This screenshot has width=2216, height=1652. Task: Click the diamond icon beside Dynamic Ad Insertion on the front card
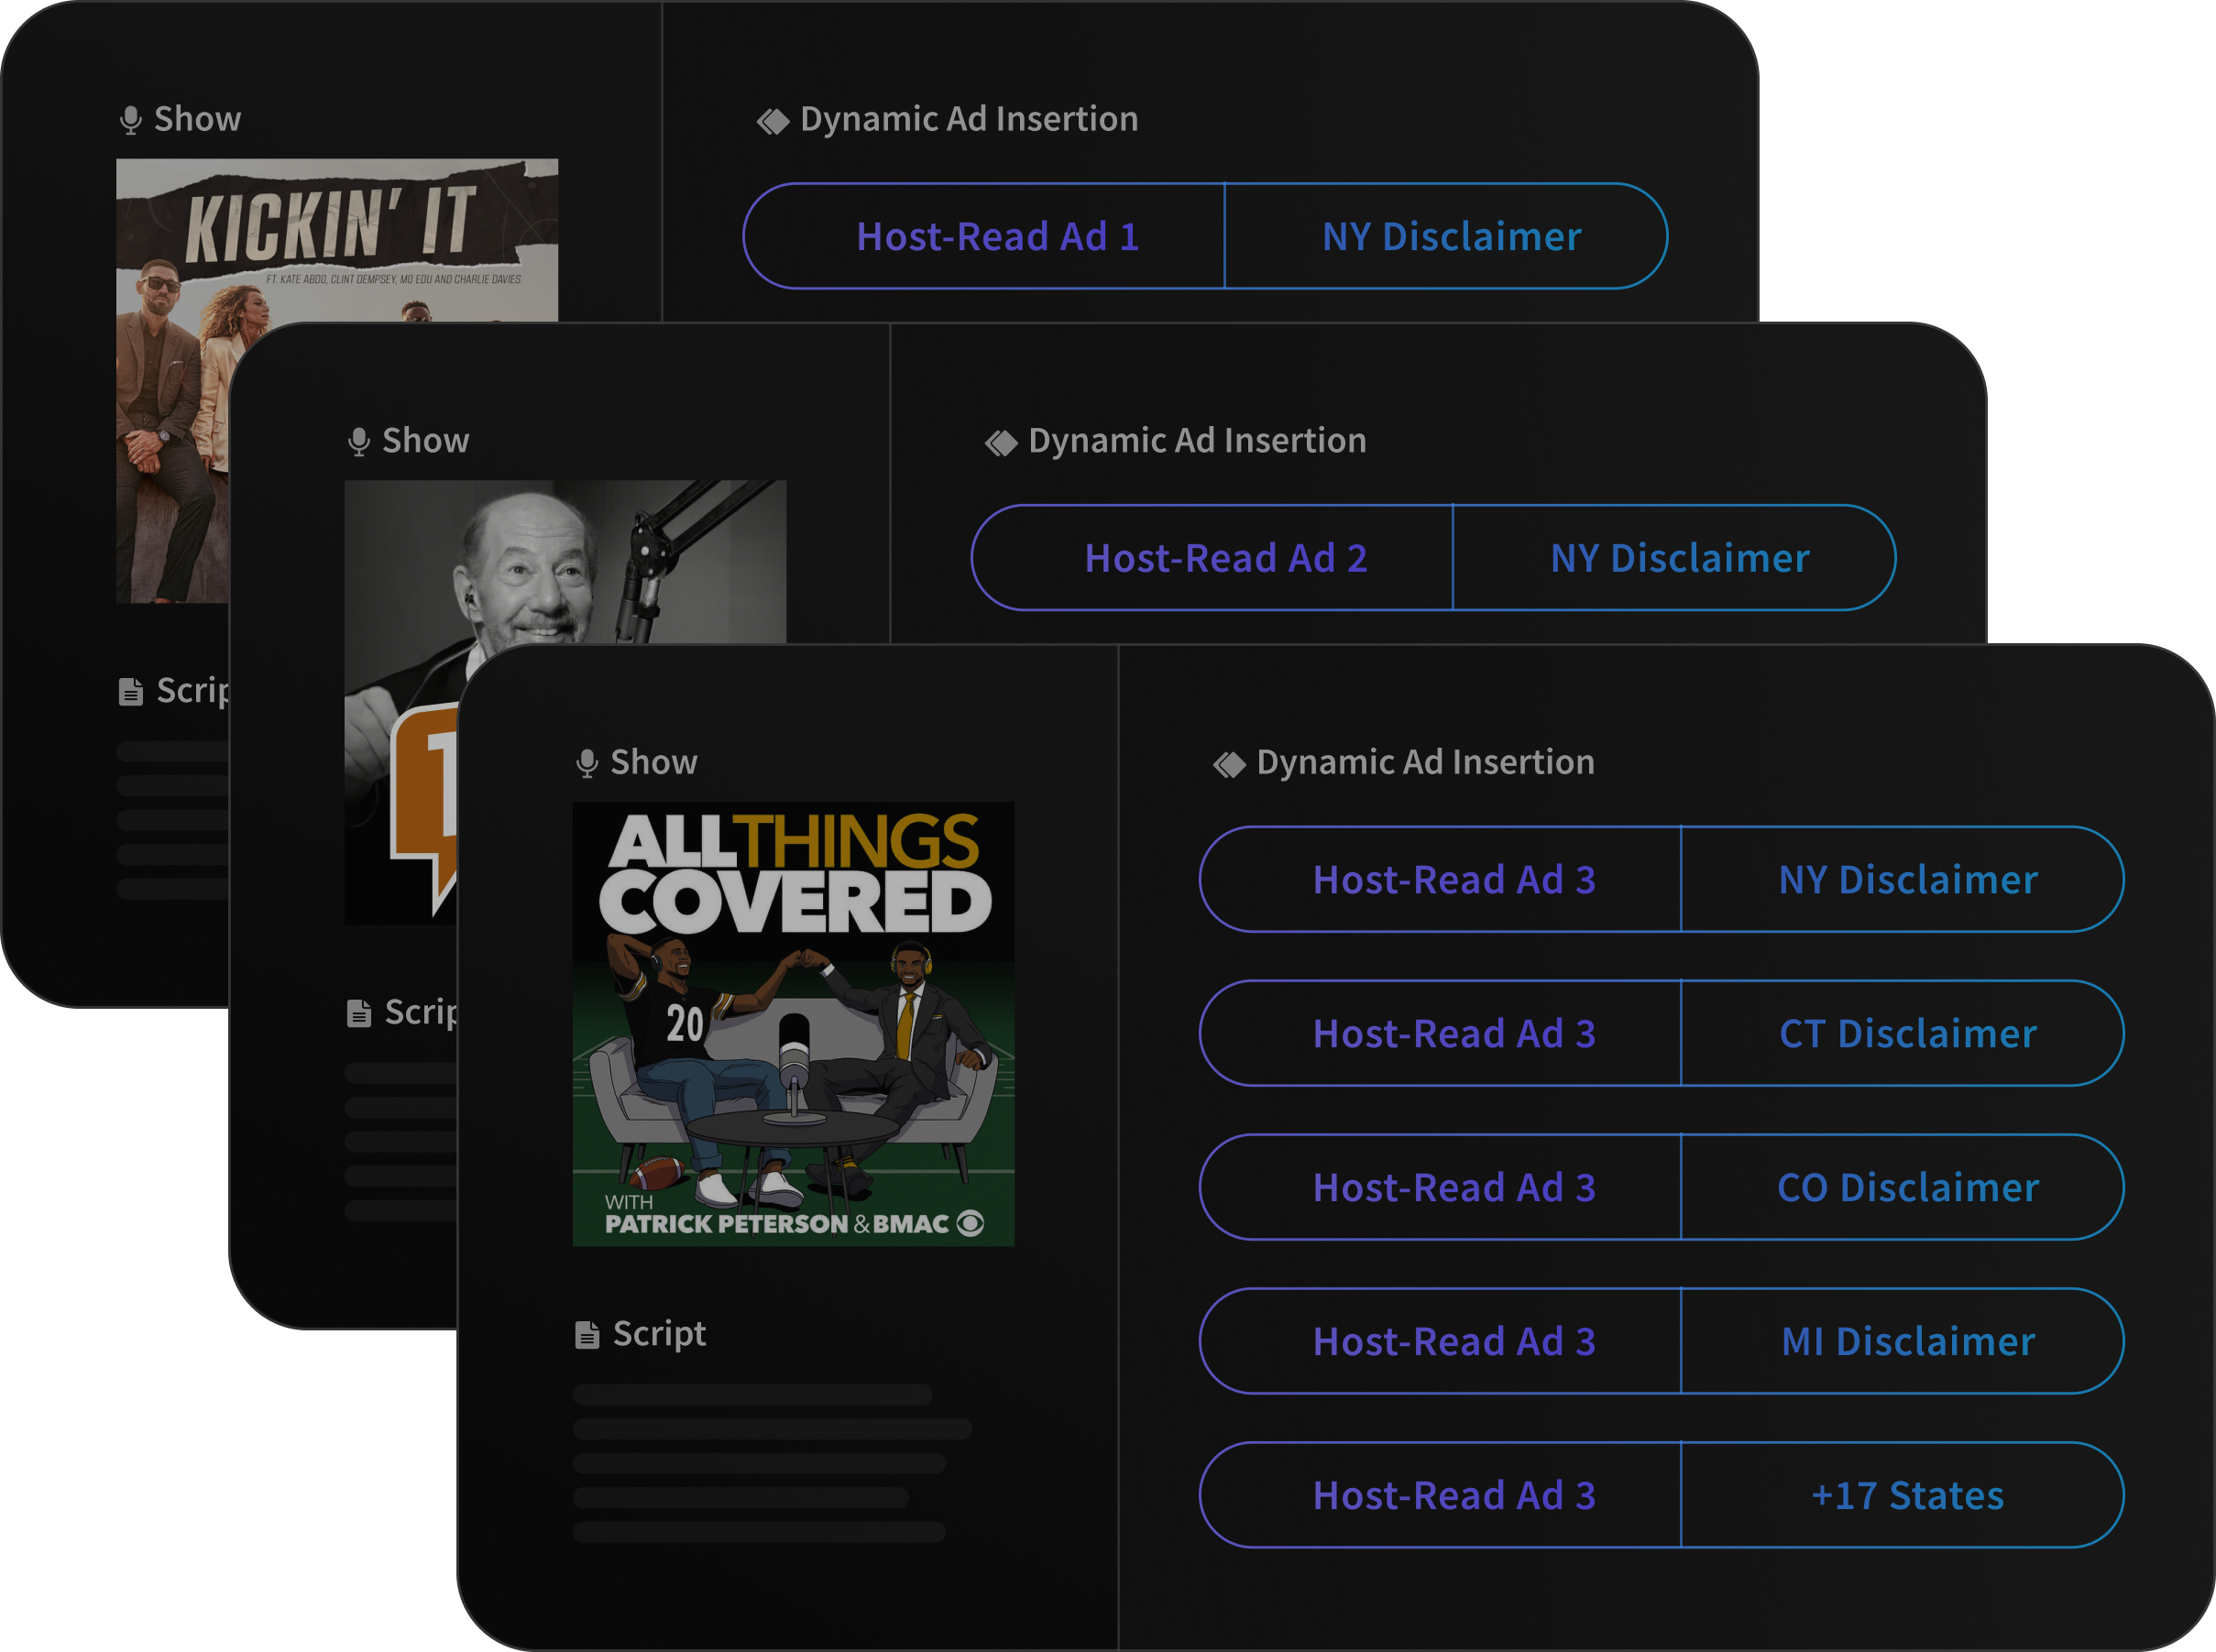click(x=1229, y=764)
